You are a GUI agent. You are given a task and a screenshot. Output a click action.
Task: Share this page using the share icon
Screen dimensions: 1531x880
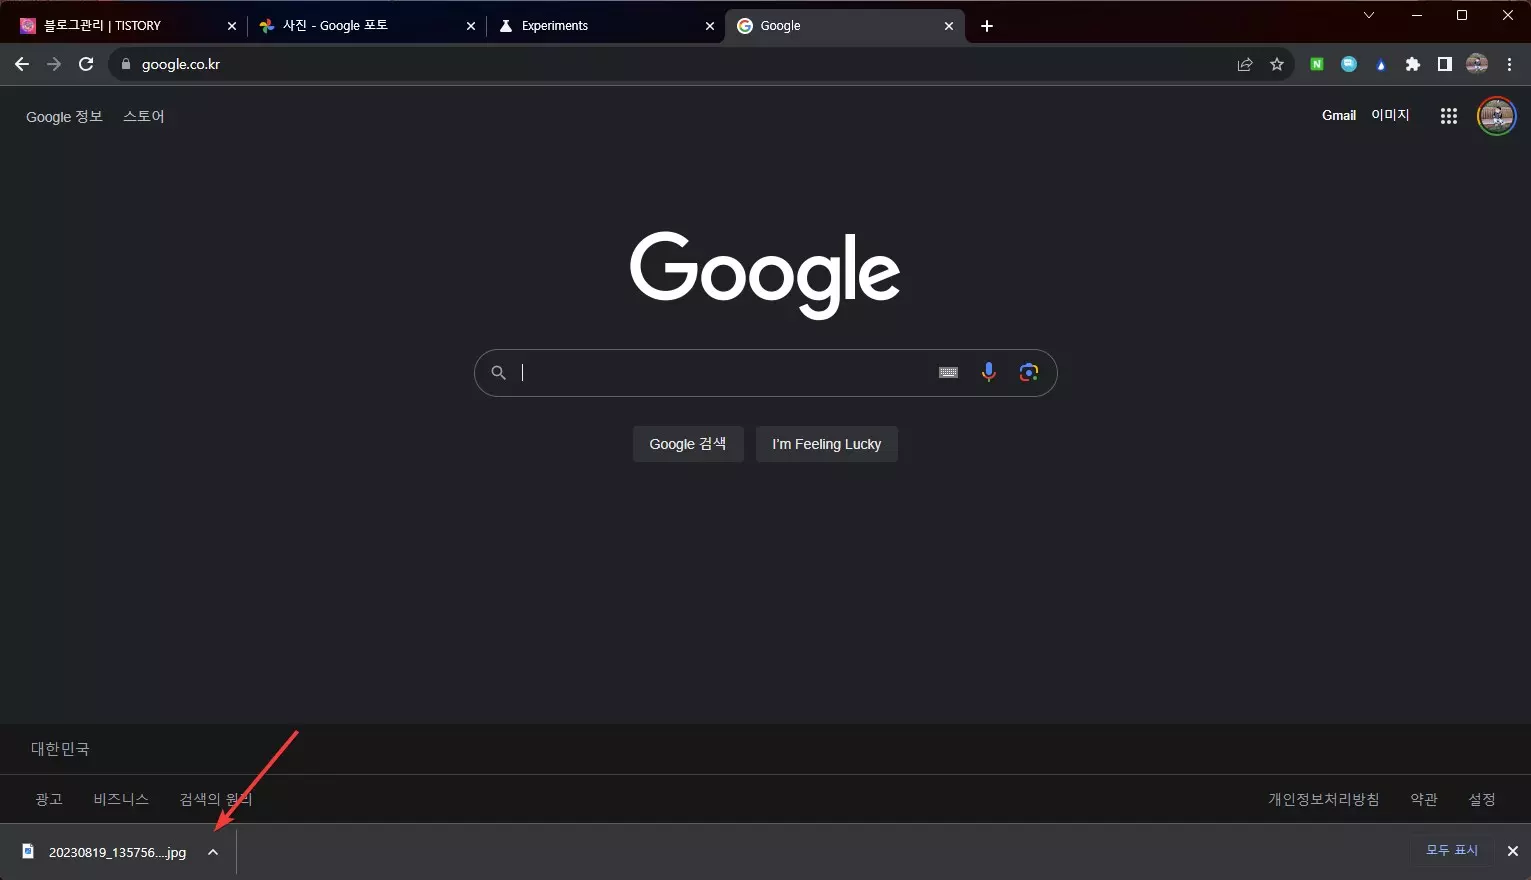coord(1245,64)
